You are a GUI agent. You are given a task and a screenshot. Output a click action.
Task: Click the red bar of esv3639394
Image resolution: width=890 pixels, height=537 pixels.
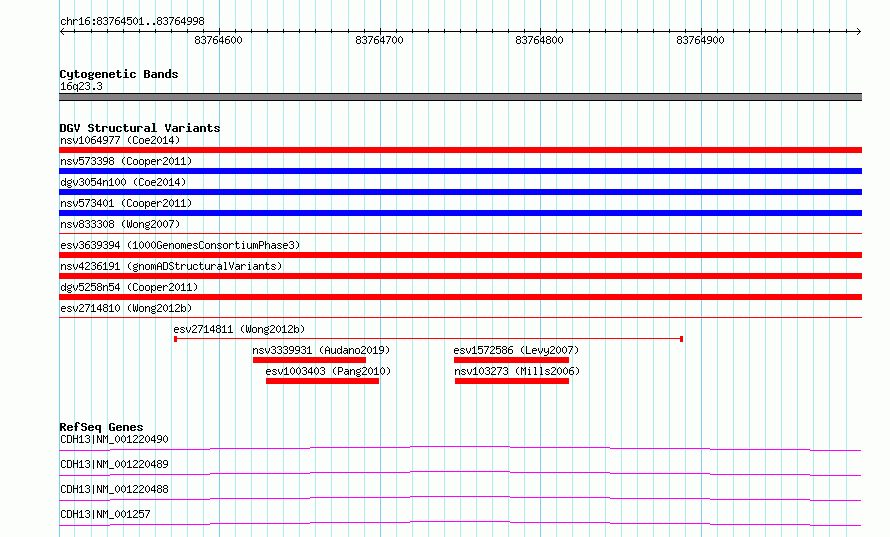460,255
